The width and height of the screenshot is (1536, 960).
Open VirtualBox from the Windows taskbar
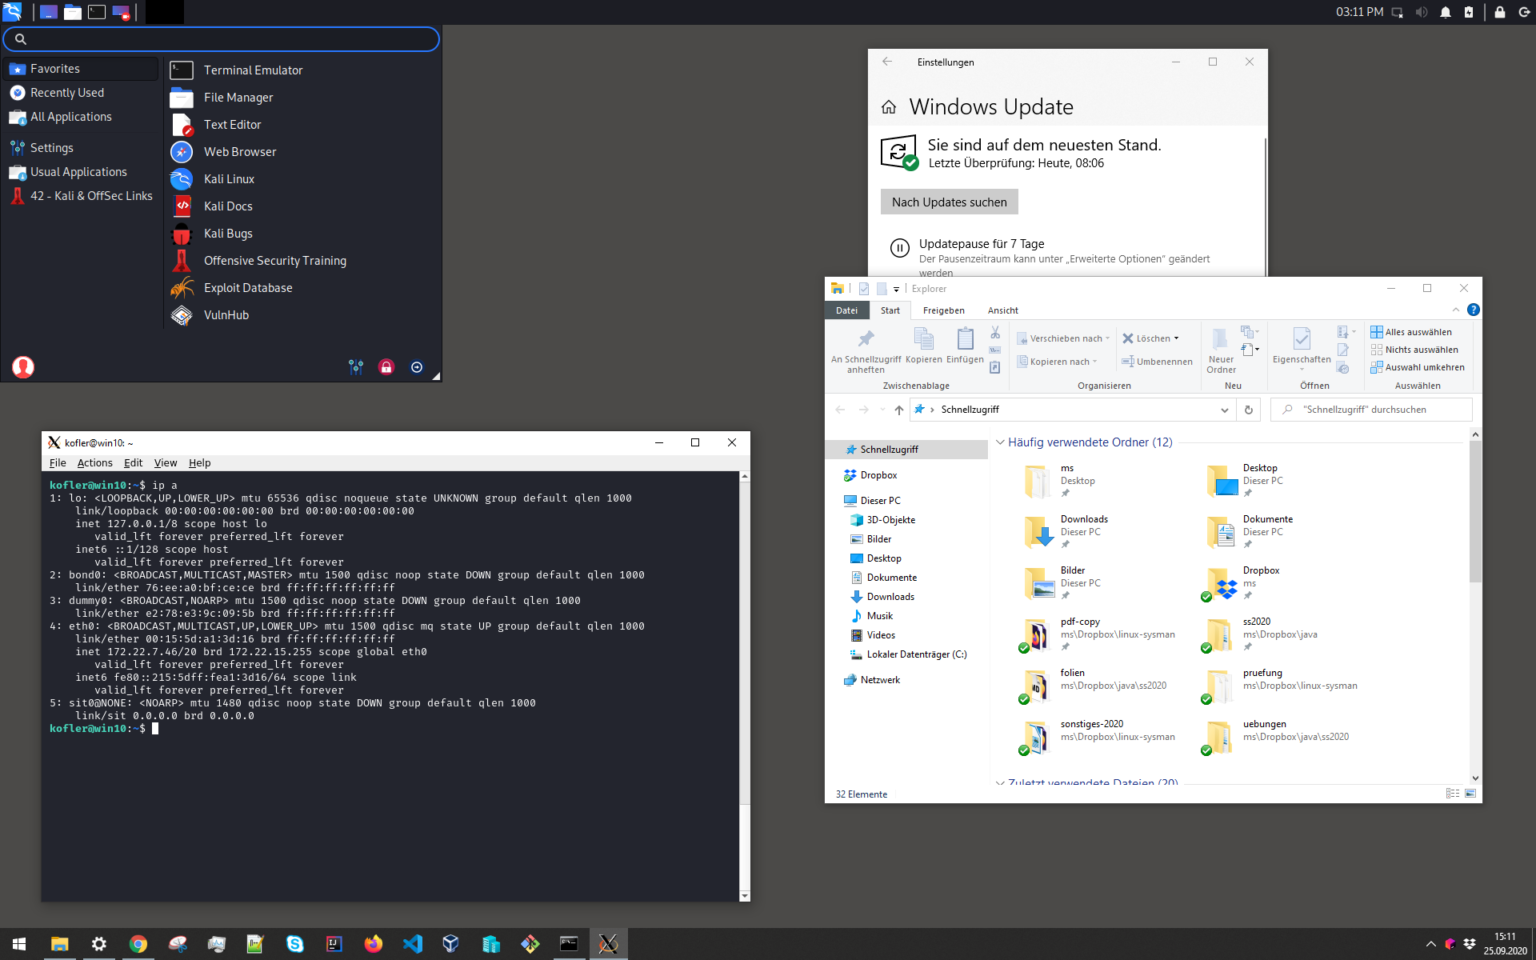point(451,943)
